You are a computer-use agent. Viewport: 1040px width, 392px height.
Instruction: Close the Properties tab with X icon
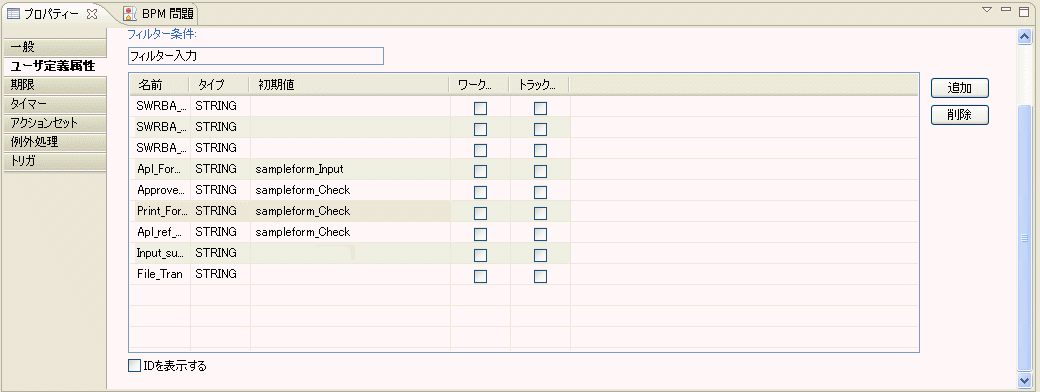(x=93, y=13)
